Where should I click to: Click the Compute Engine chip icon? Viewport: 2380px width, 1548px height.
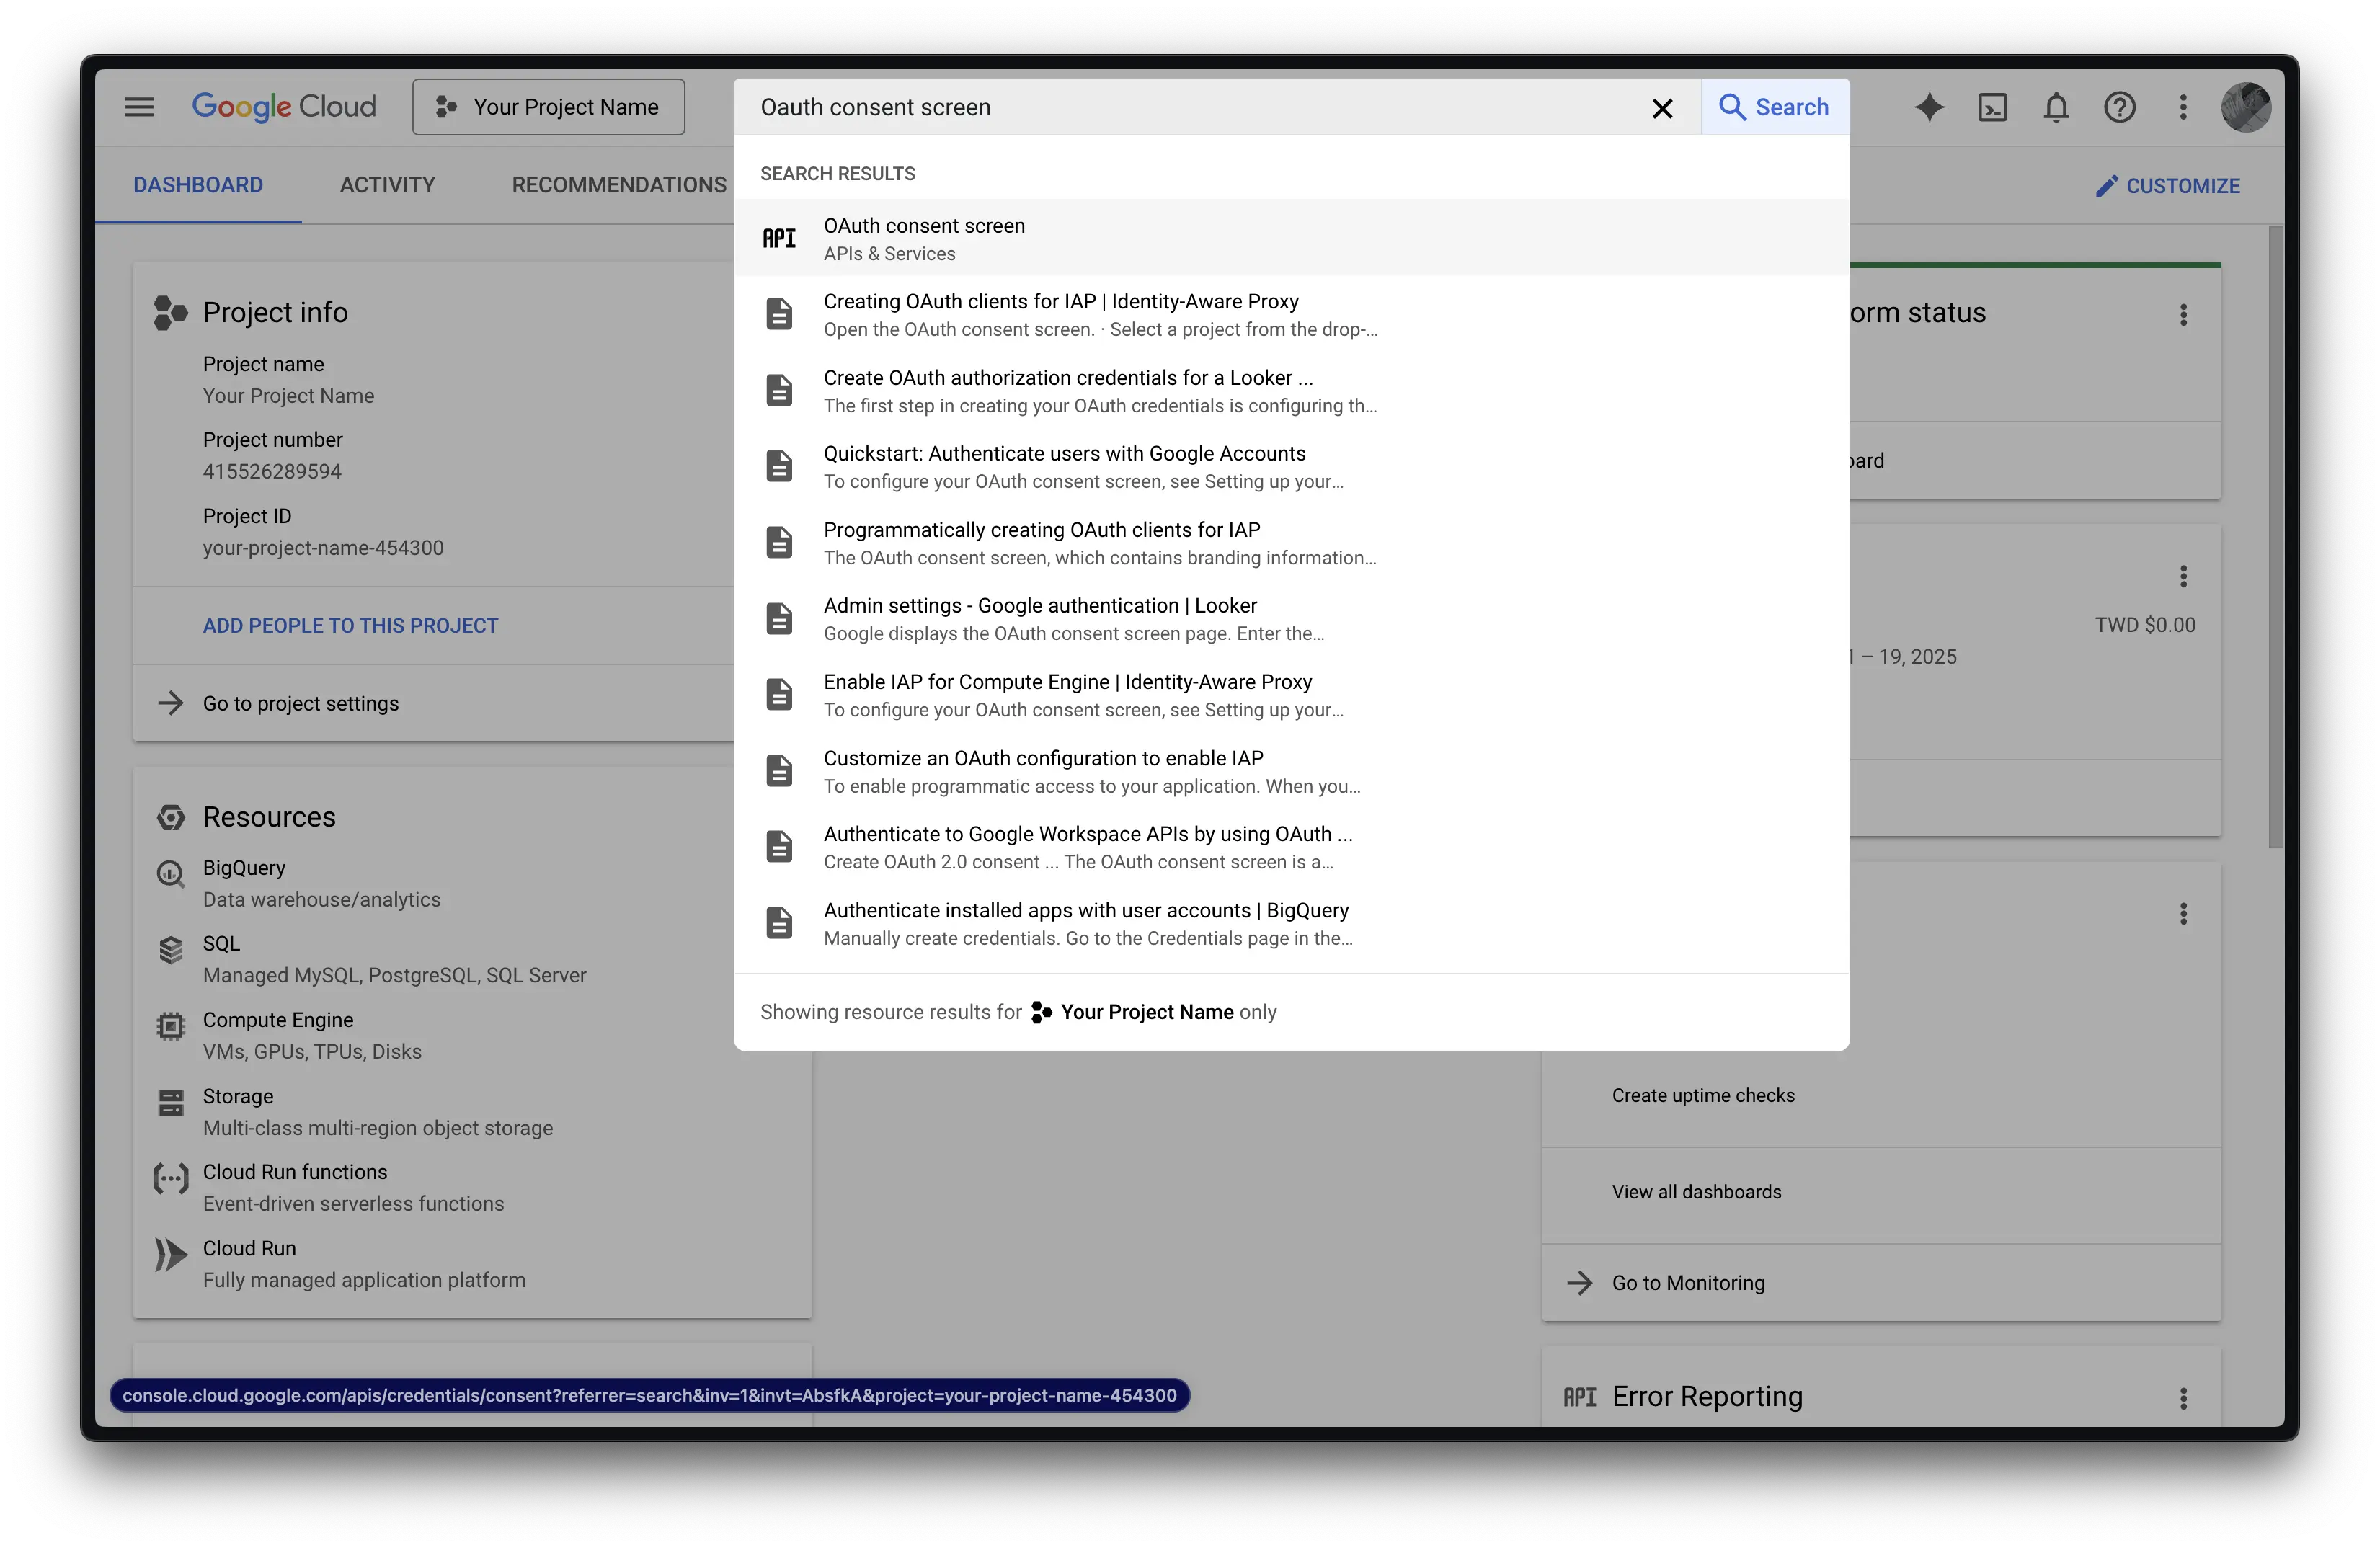tap(171, 1026)
